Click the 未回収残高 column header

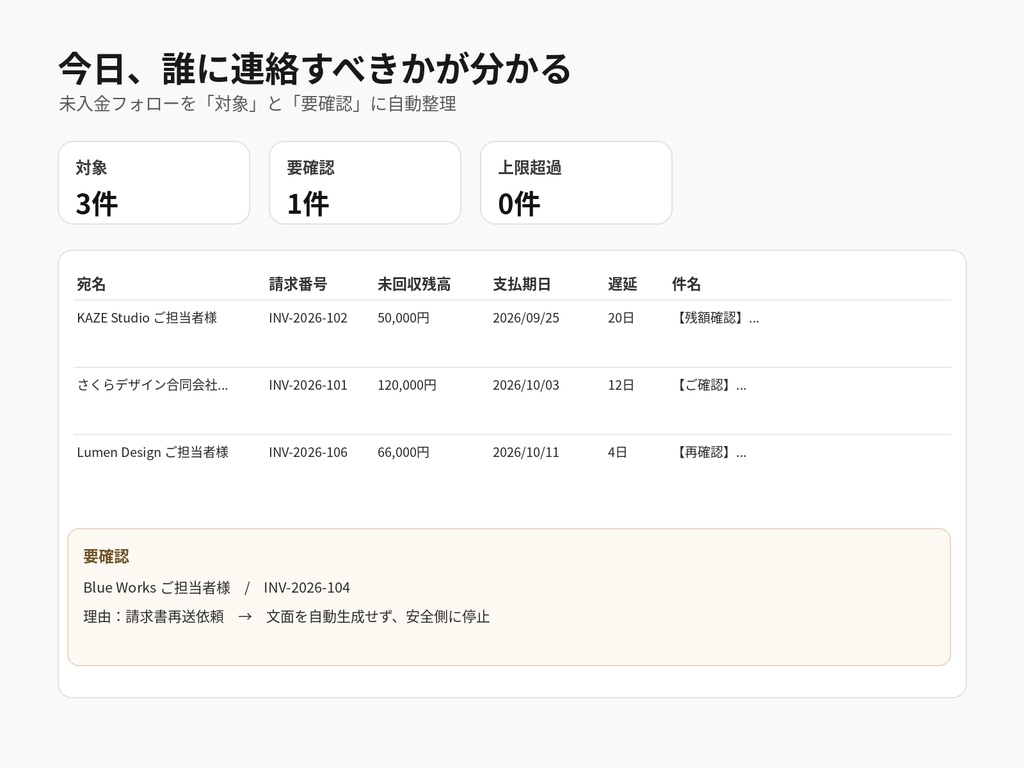click(x=414, y=284)
